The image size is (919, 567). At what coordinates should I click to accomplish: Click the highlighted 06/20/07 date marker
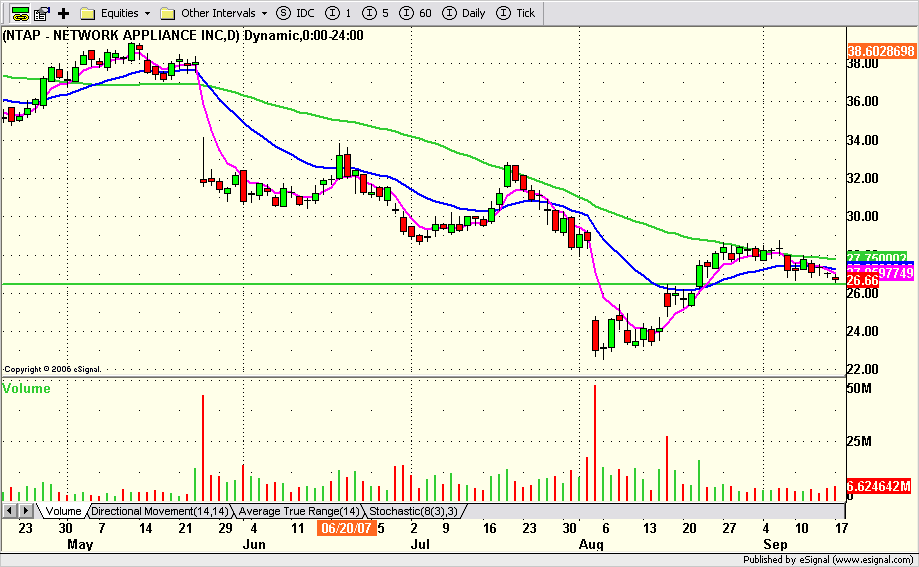(346, 528)
